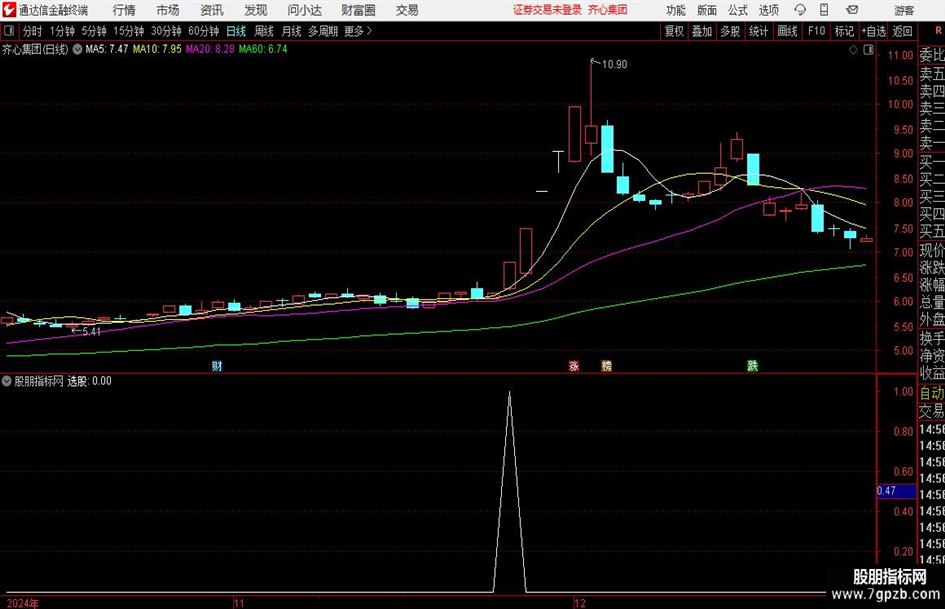Click the MA10: 7.95 label
This screenshot has height=609, width=945.
pyautogui.click(x=157, y=49)
